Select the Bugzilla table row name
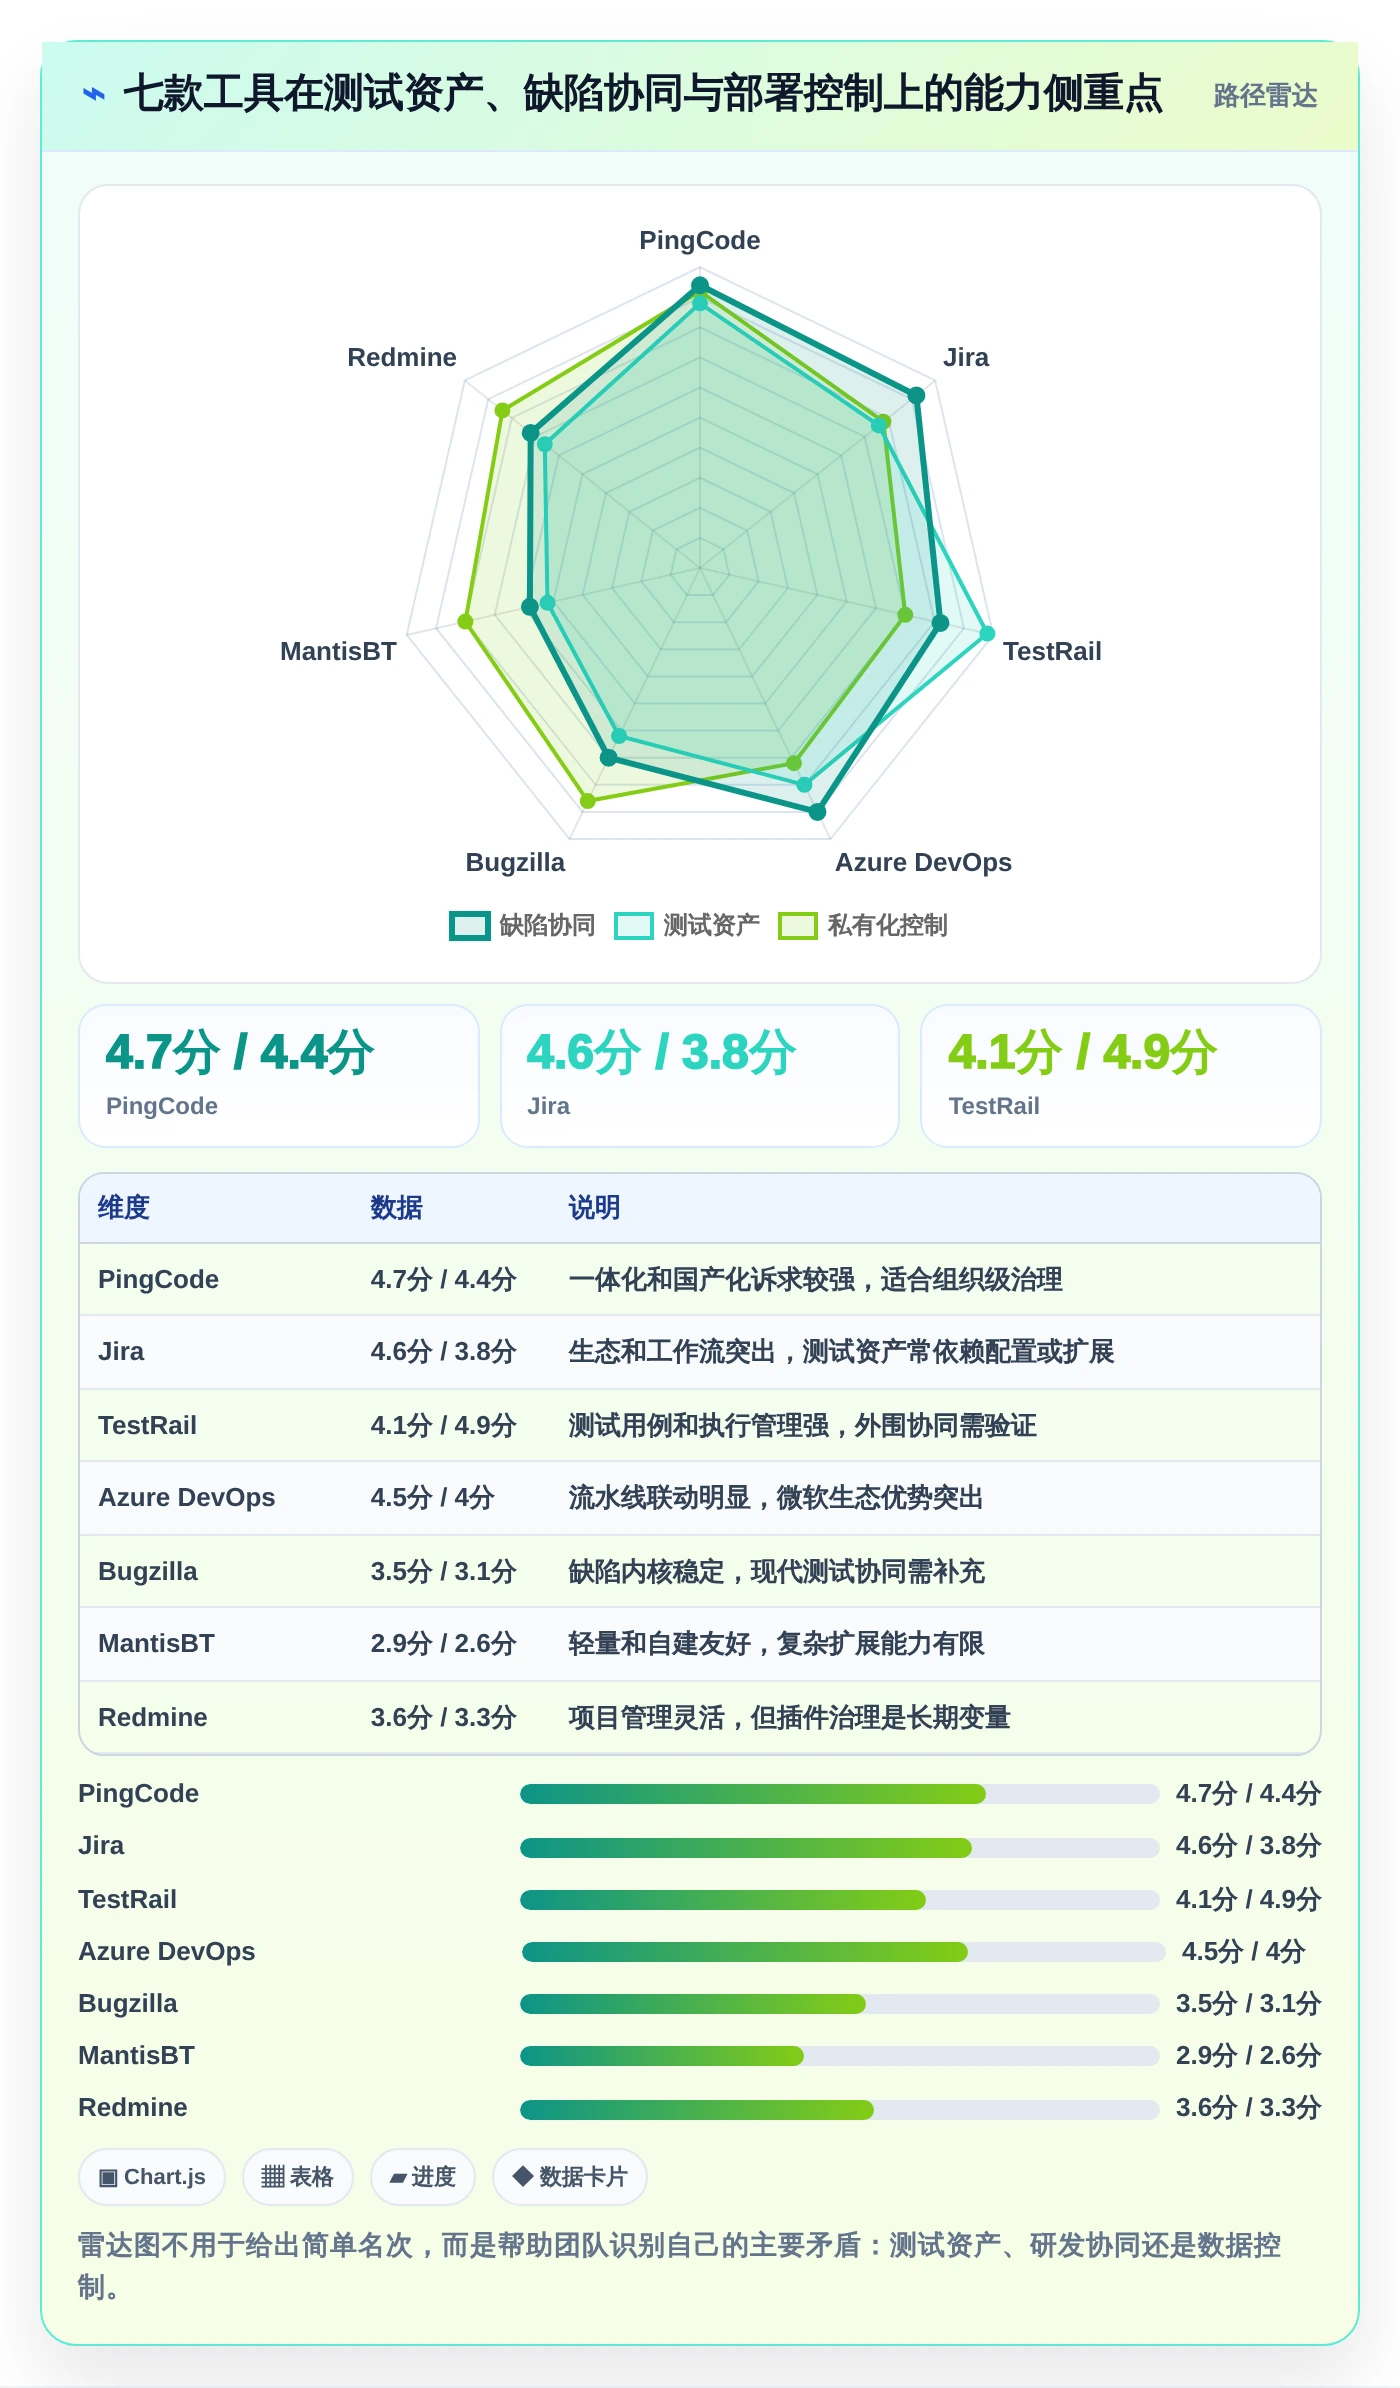1400x2388 pixels. 148,1571
